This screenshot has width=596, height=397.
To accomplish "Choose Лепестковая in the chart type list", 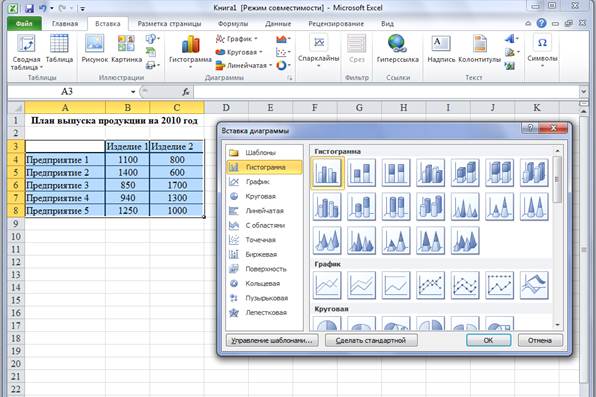I will tap(264, 312).
